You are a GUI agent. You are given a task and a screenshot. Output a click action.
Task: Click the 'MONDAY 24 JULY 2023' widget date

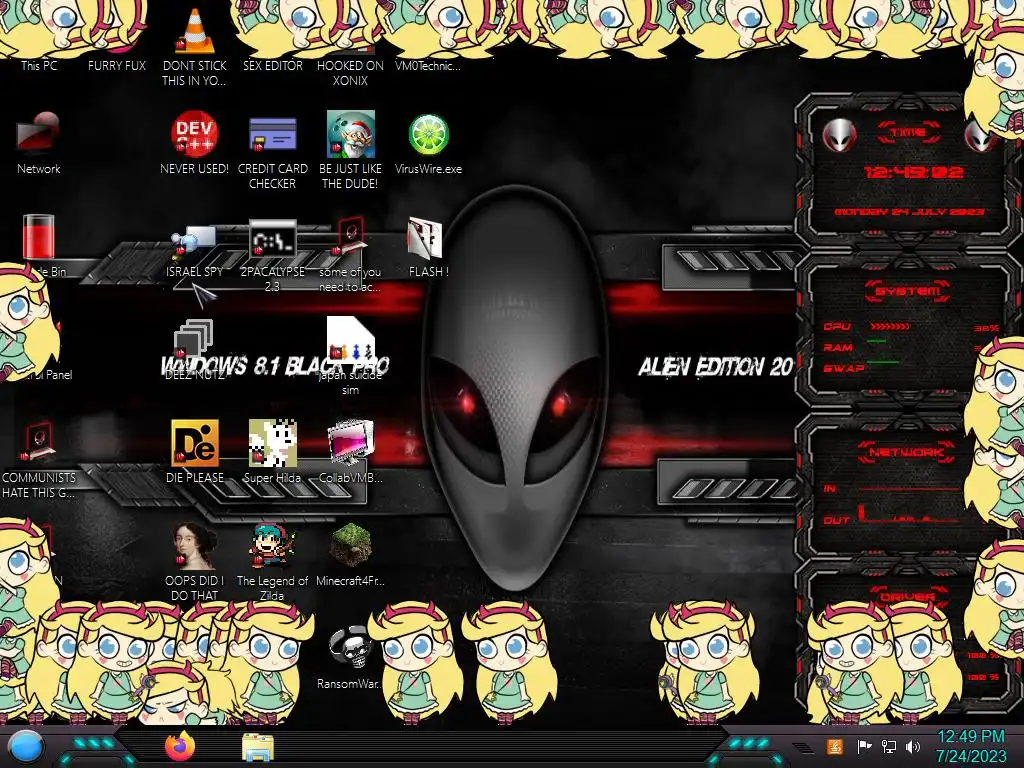click(x=908, y=212)
